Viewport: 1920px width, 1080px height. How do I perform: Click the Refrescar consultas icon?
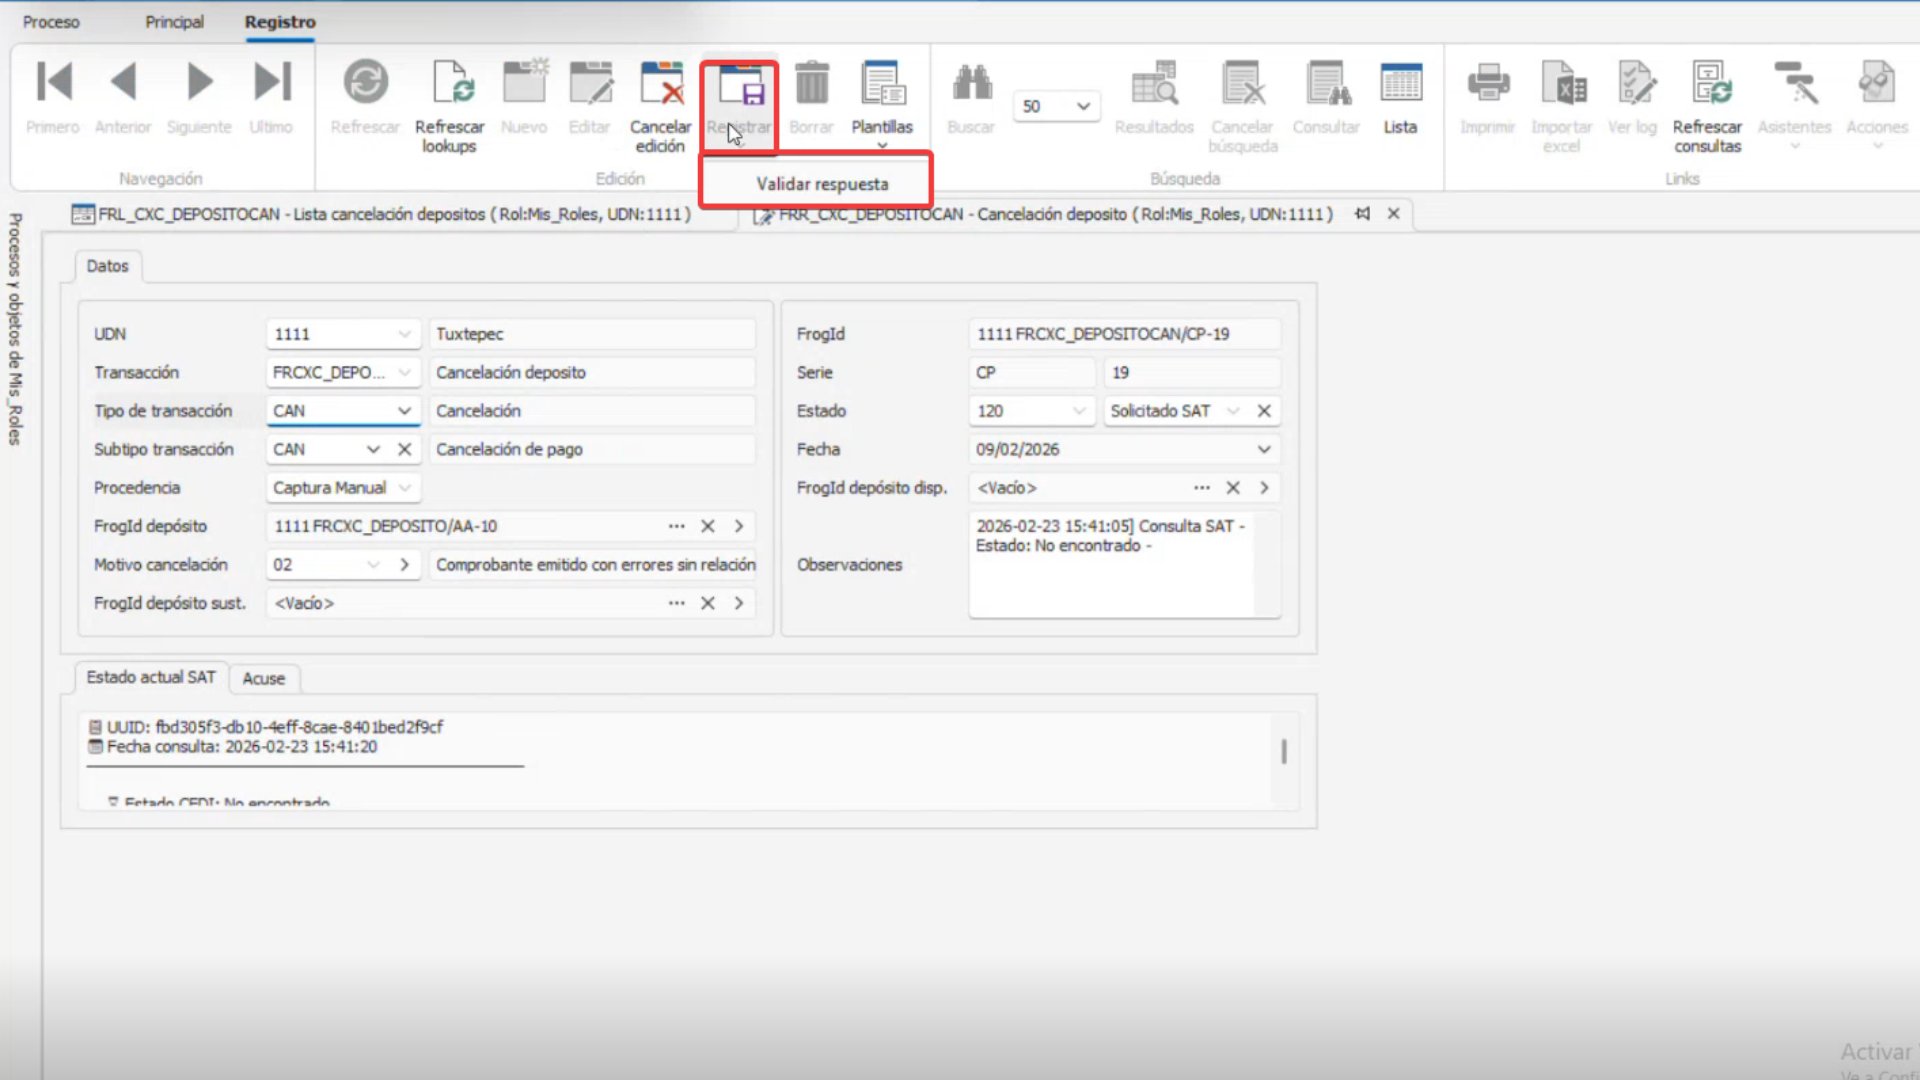pyautogui.click(x=1707, y=84)
